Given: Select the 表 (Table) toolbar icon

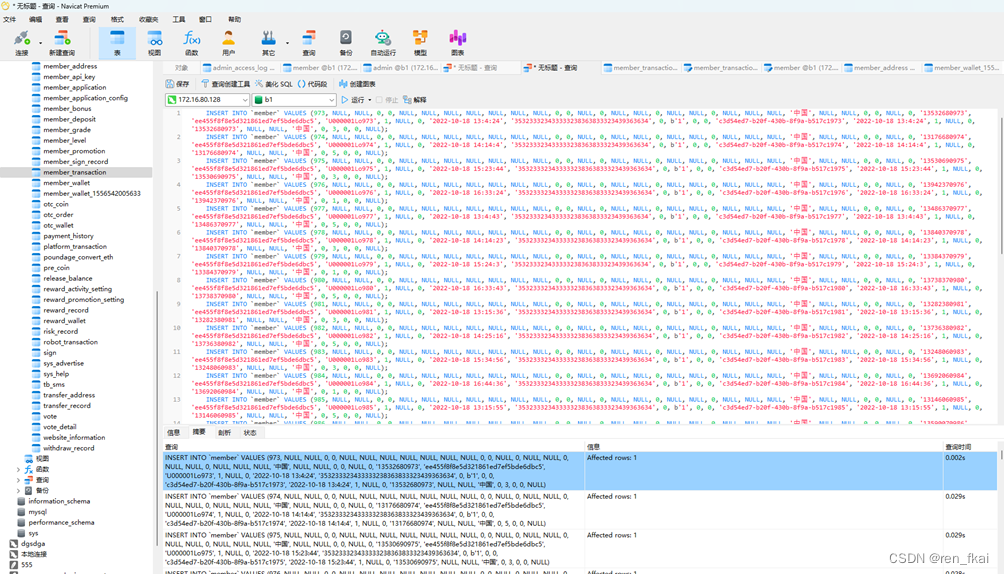Looking at the screenshot, I should (117, 42).
